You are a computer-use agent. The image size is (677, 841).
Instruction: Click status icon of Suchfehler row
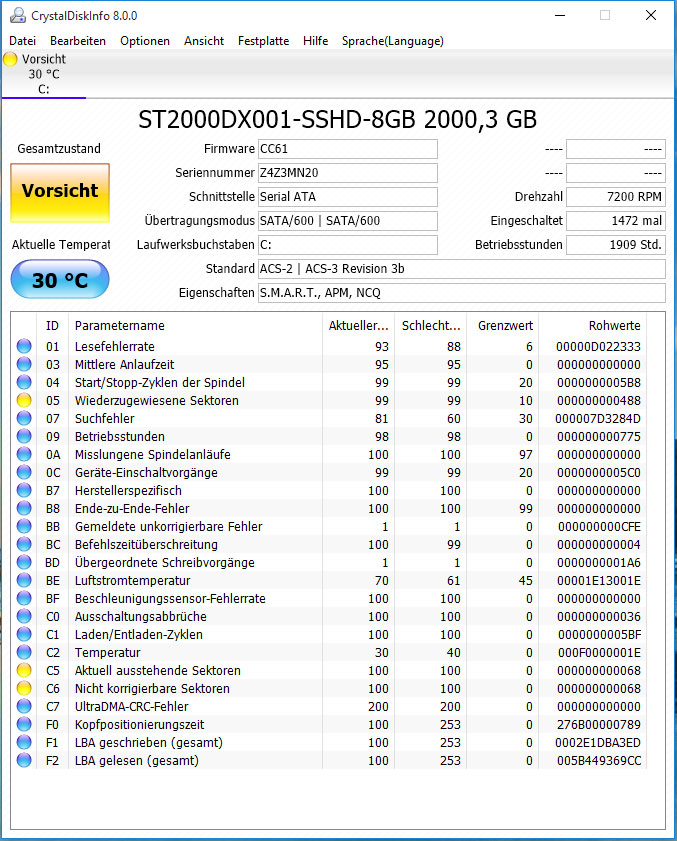tap(24, 418)
